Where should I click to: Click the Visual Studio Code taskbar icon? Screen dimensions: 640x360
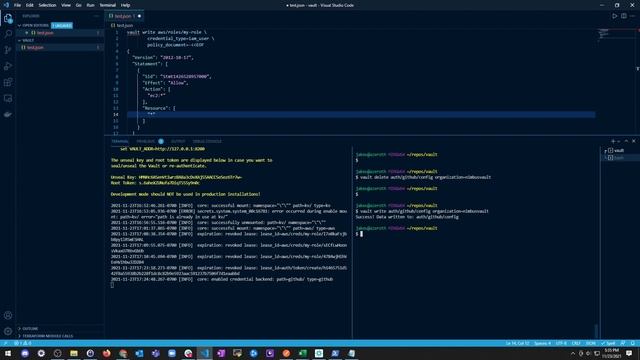click(204, 353)
